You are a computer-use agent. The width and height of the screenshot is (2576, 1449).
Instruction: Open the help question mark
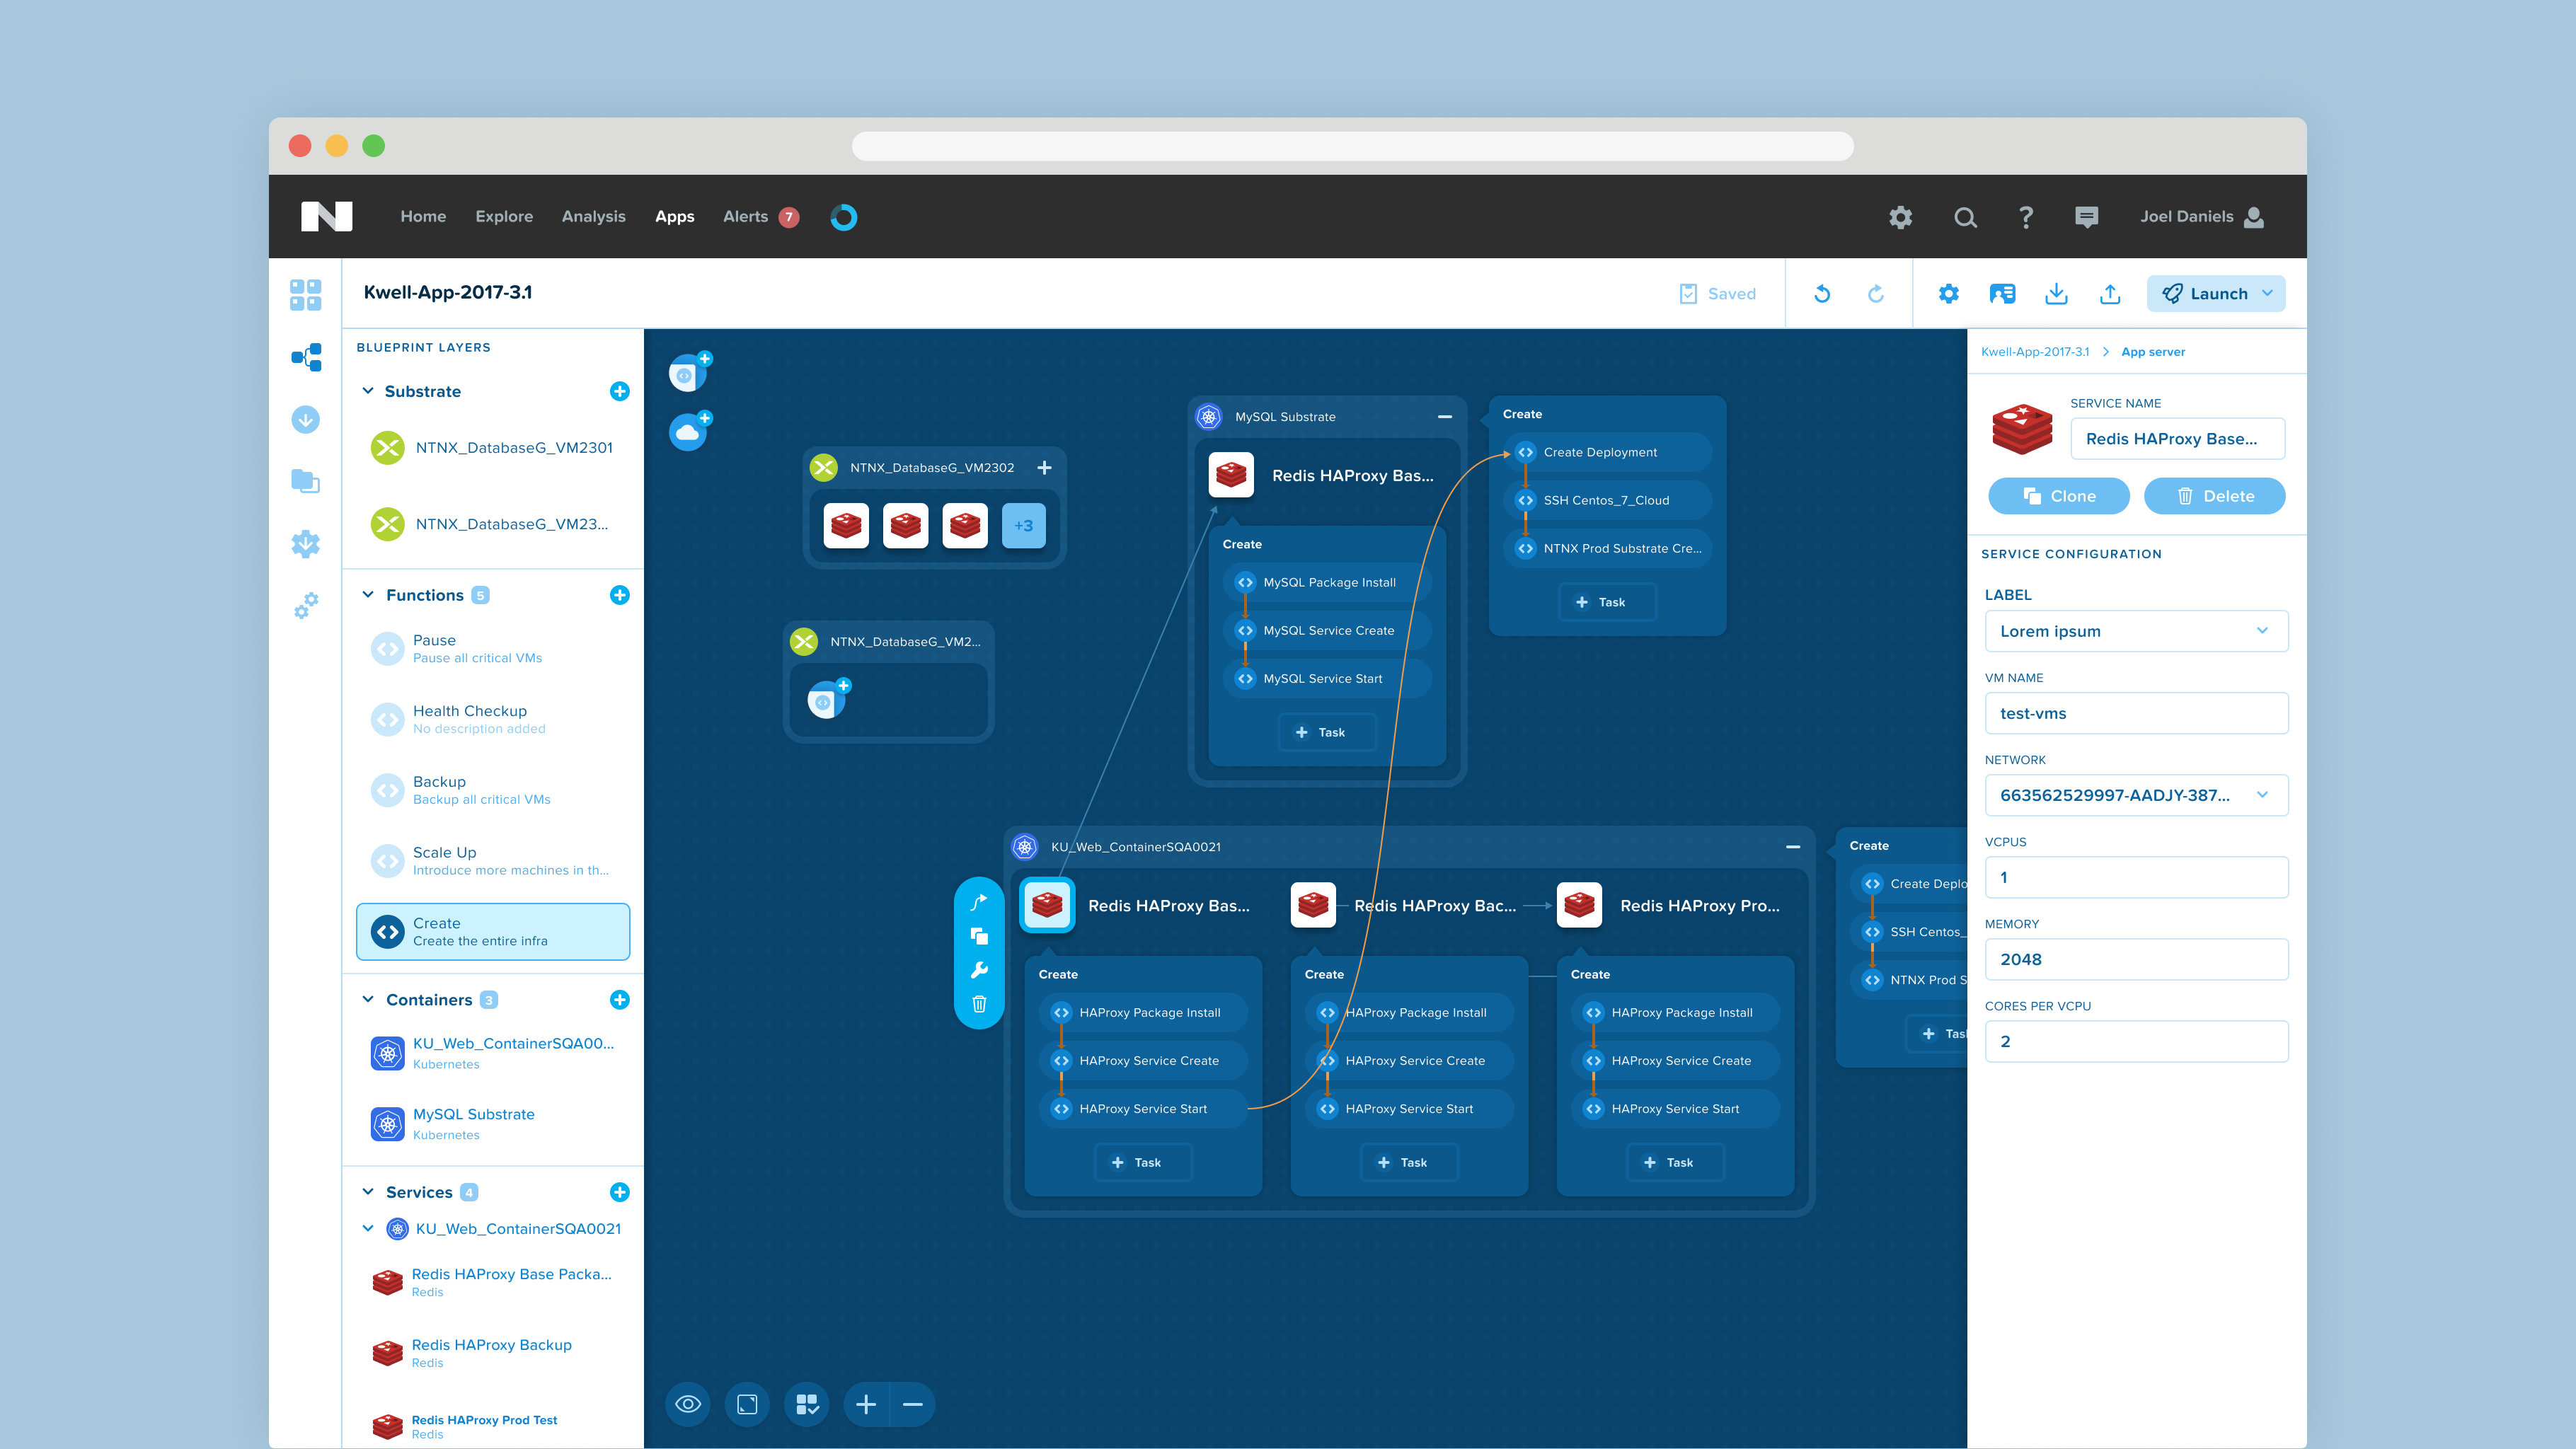tap(2026, 217)
